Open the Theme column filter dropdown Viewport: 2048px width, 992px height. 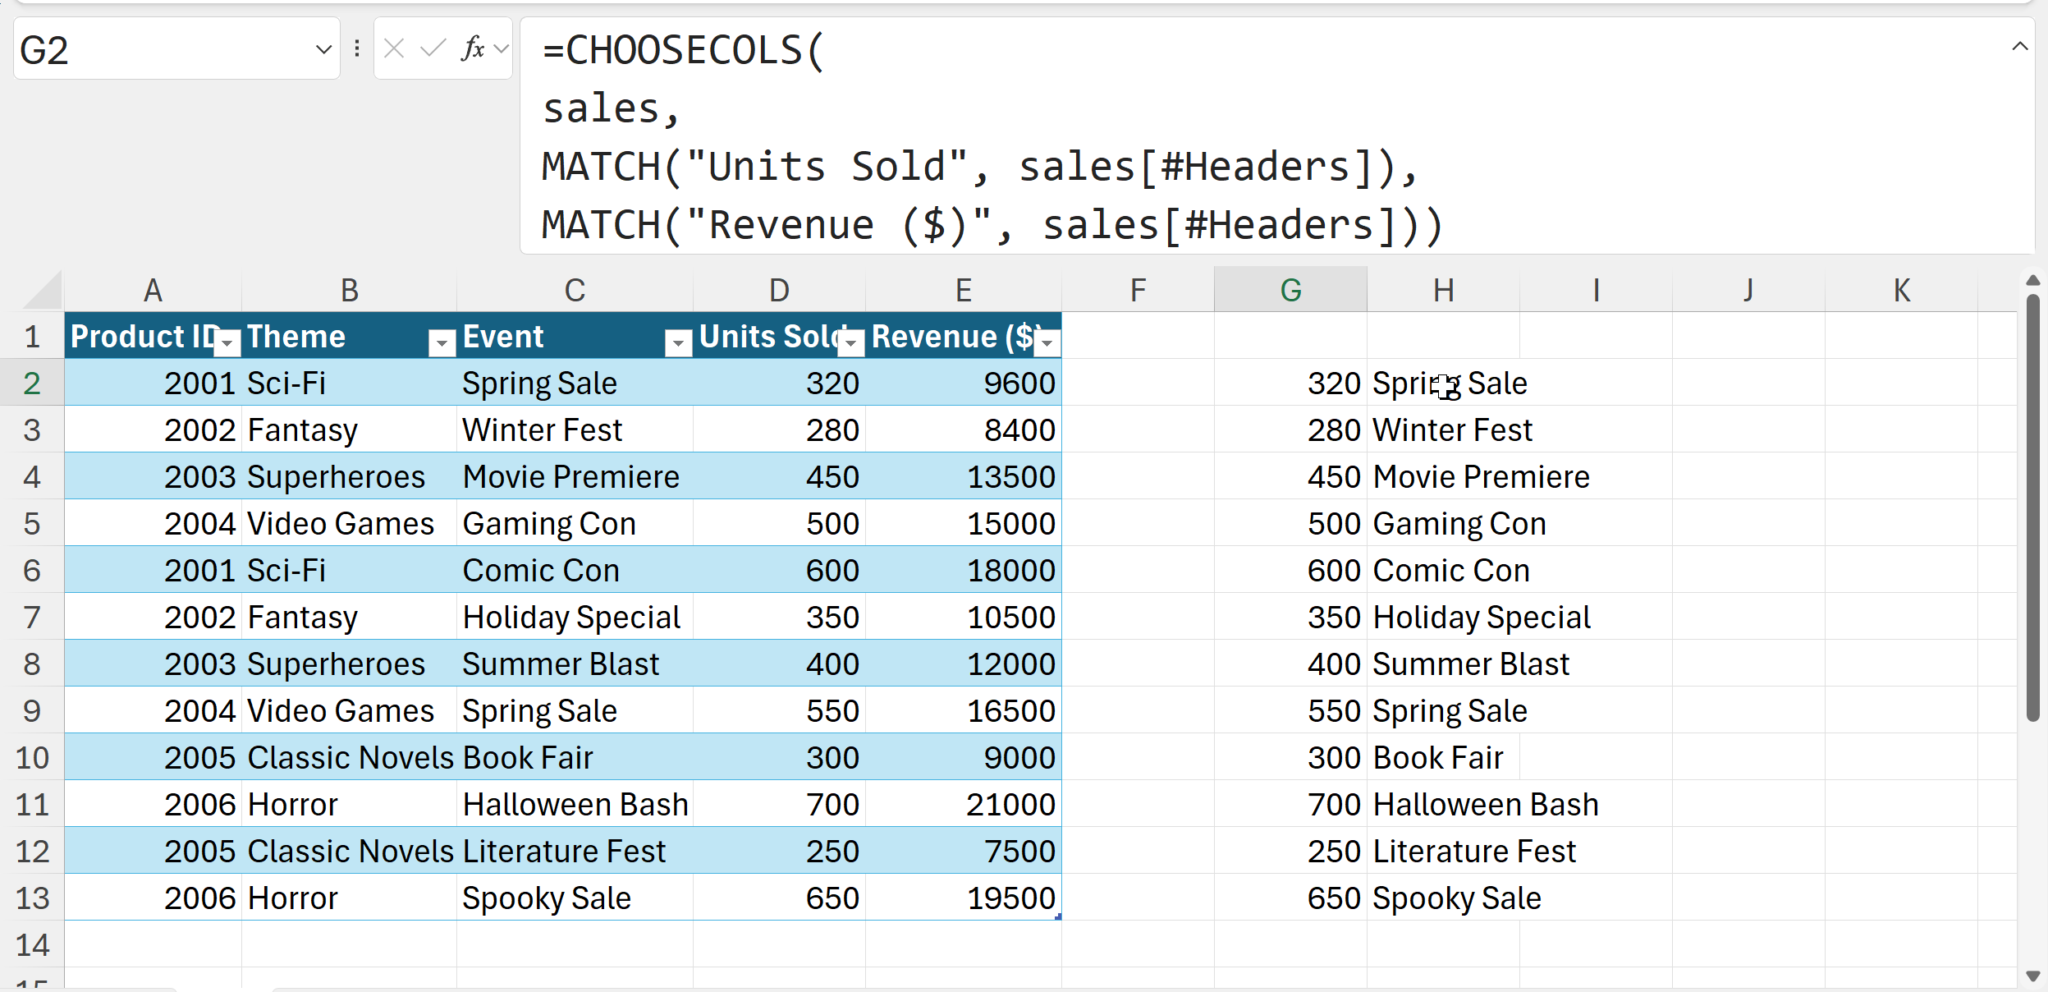click(x=441, y=343)
